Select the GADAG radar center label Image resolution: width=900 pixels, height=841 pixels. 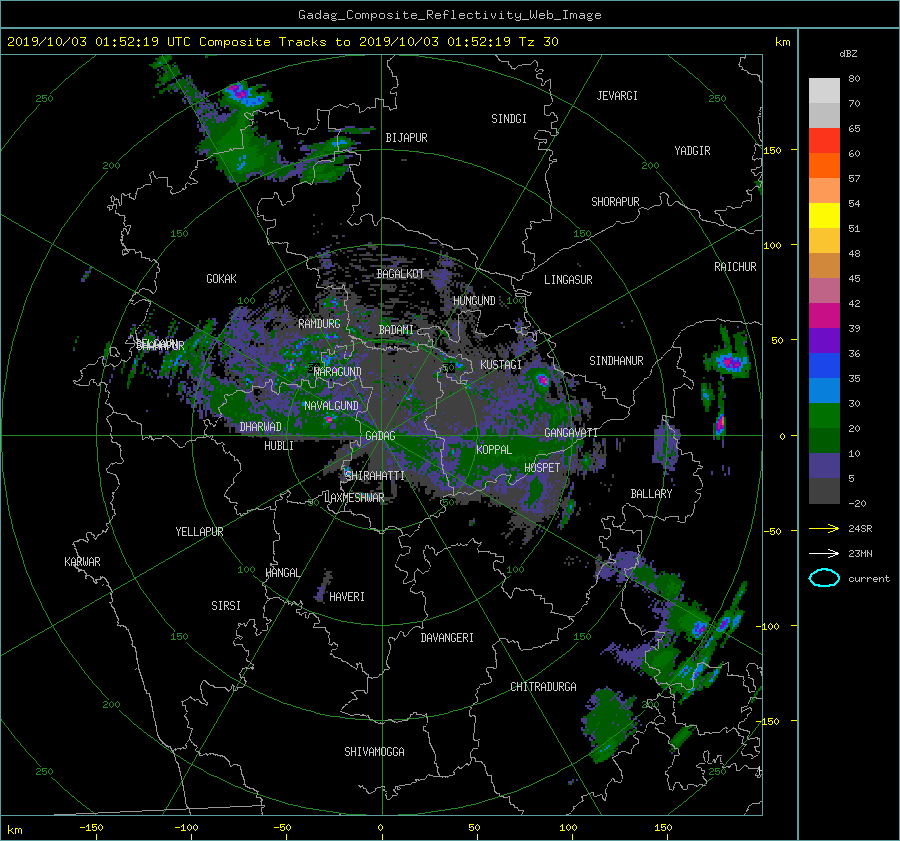click(x=380, y=436)
